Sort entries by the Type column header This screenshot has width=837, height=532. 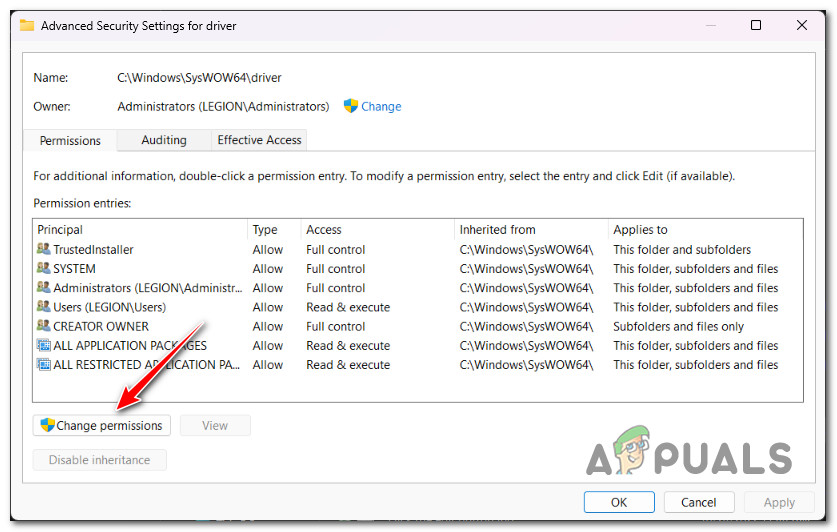pos(274,229)
